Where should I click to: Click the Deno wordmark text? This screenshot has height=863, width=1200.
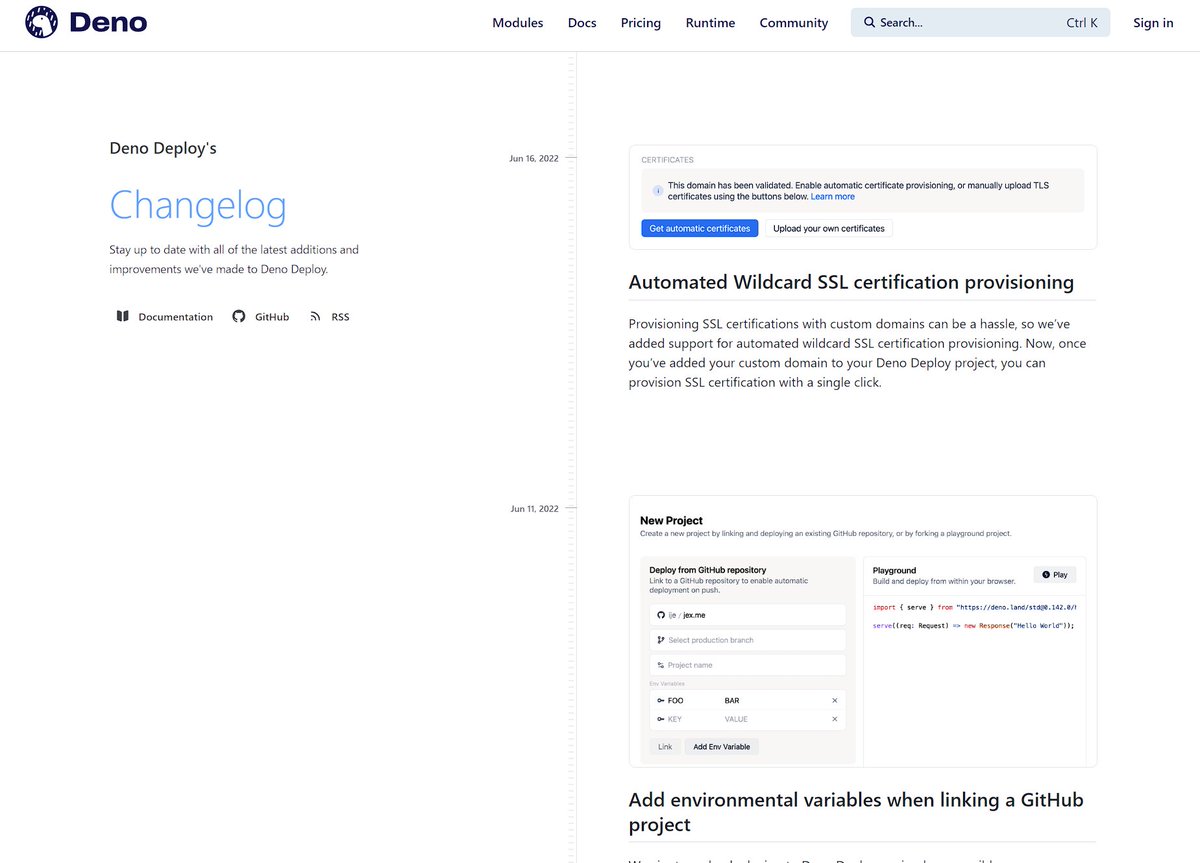[108, 22]
